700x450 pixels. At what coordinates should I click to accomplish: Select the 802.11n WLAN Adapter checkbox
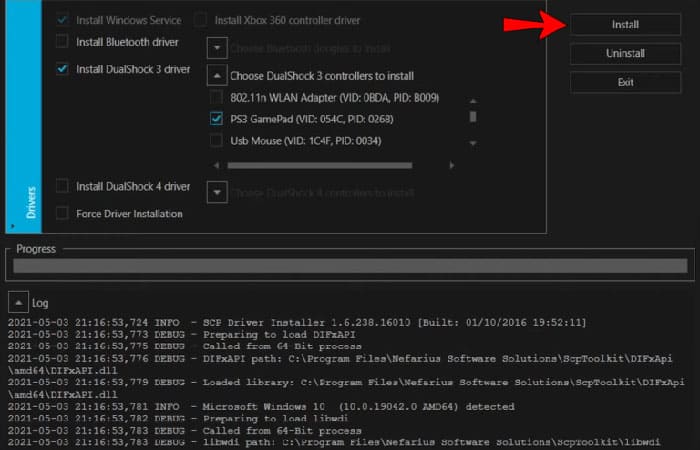point(216,97)
